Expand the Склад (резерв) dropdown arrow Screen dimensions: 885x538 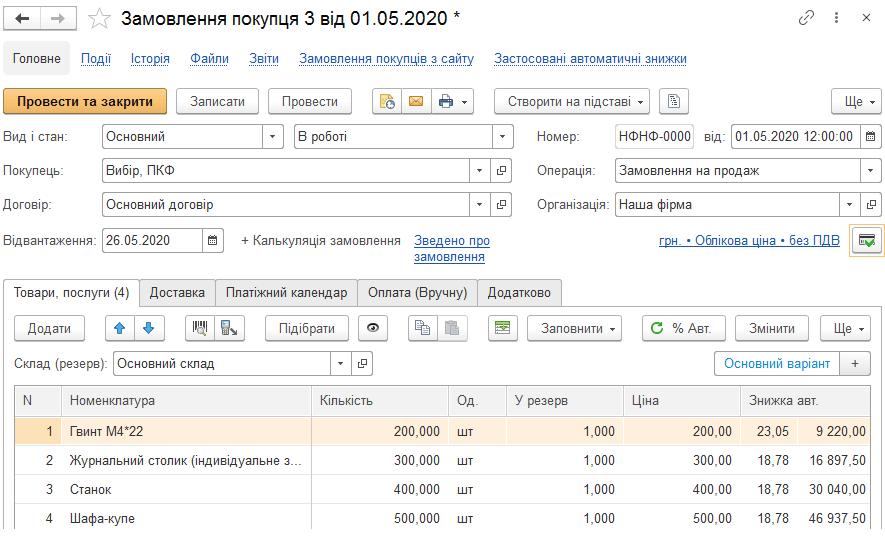(340, 364)
